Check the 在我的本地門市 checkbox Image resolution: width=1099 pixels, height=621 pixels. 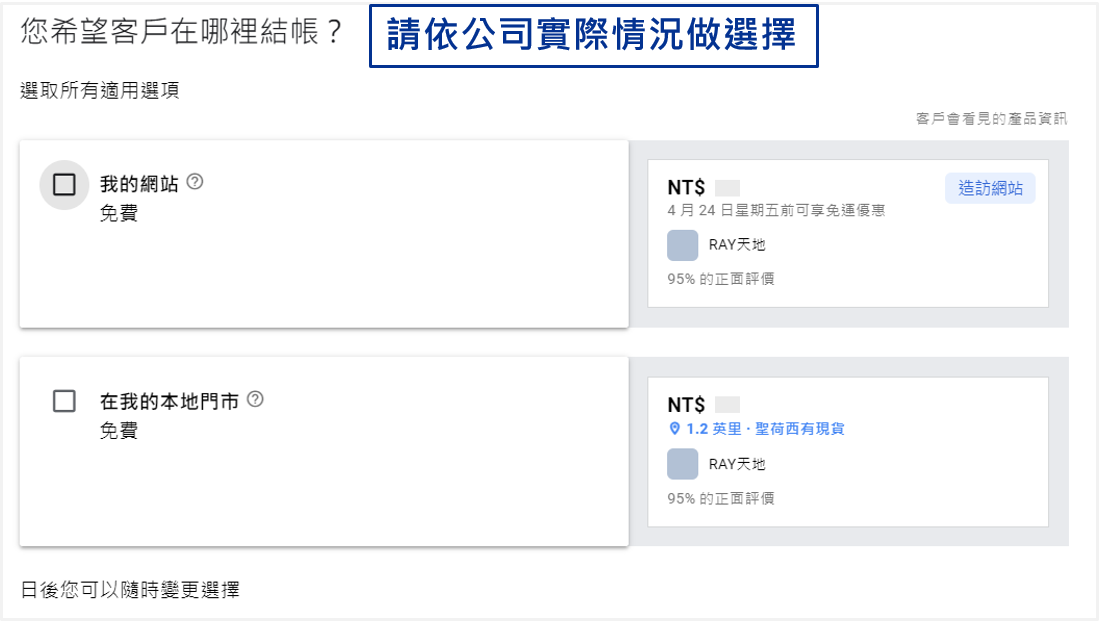[64, 402]
